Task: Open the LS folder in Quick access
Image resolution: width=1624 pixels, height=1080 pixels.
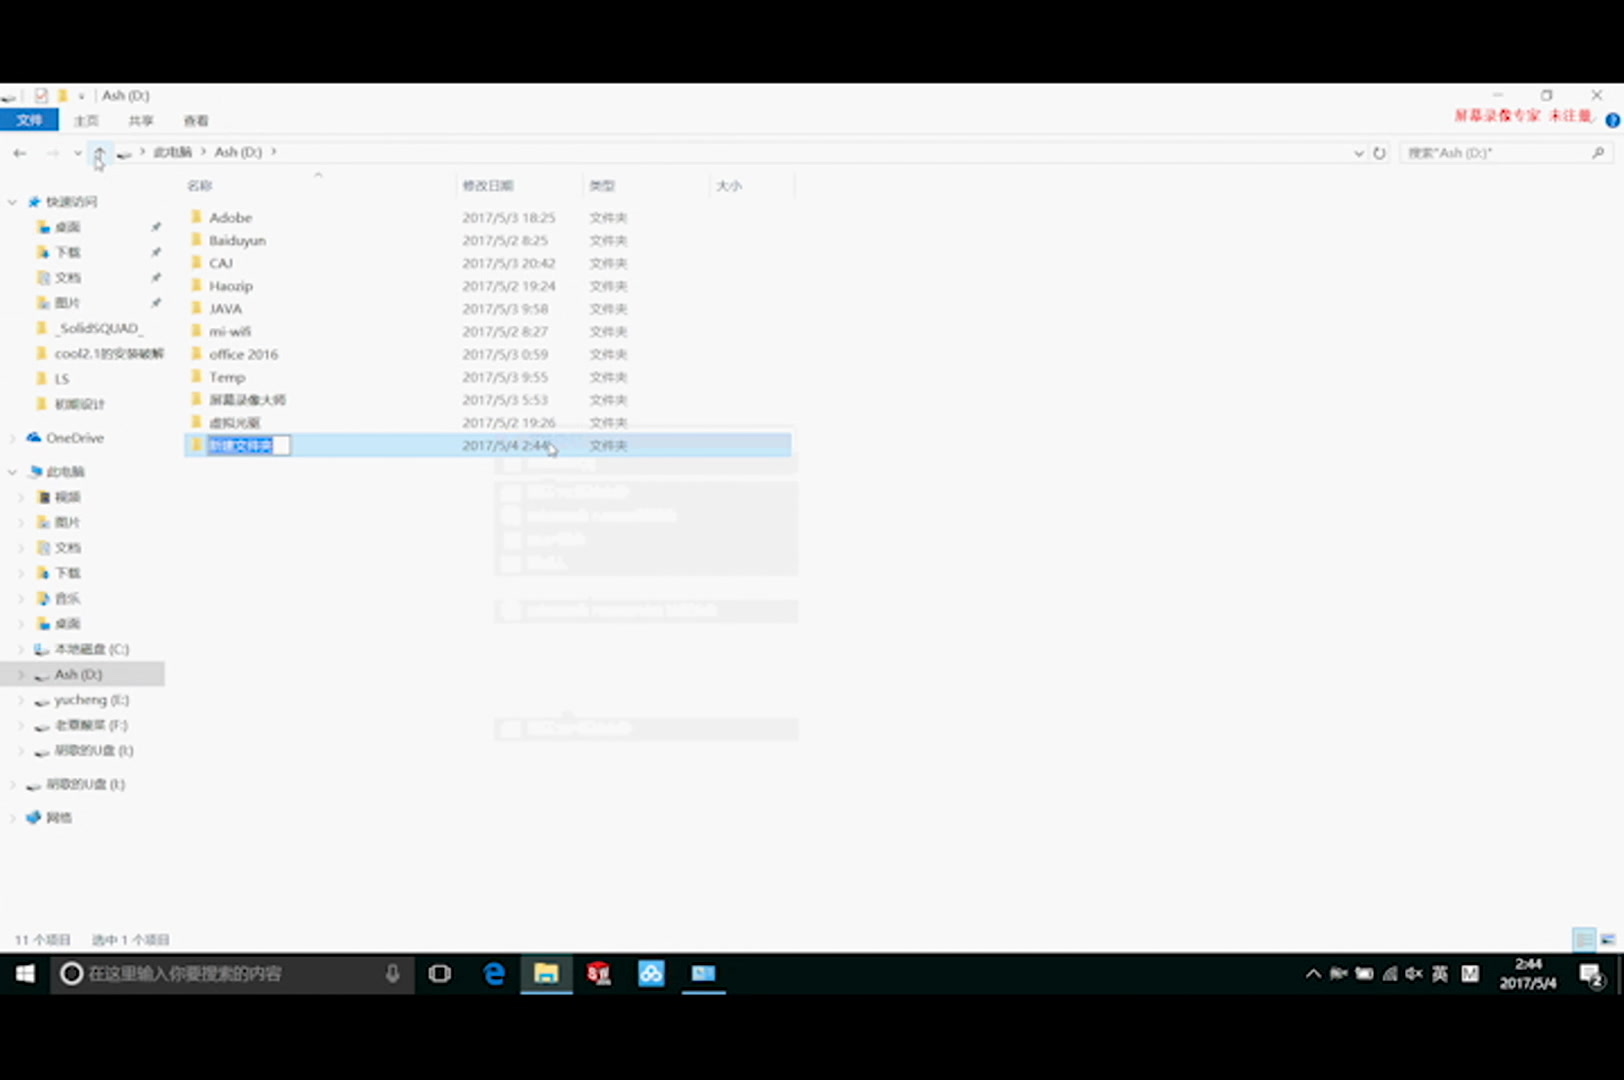Action: coord(62,379)
